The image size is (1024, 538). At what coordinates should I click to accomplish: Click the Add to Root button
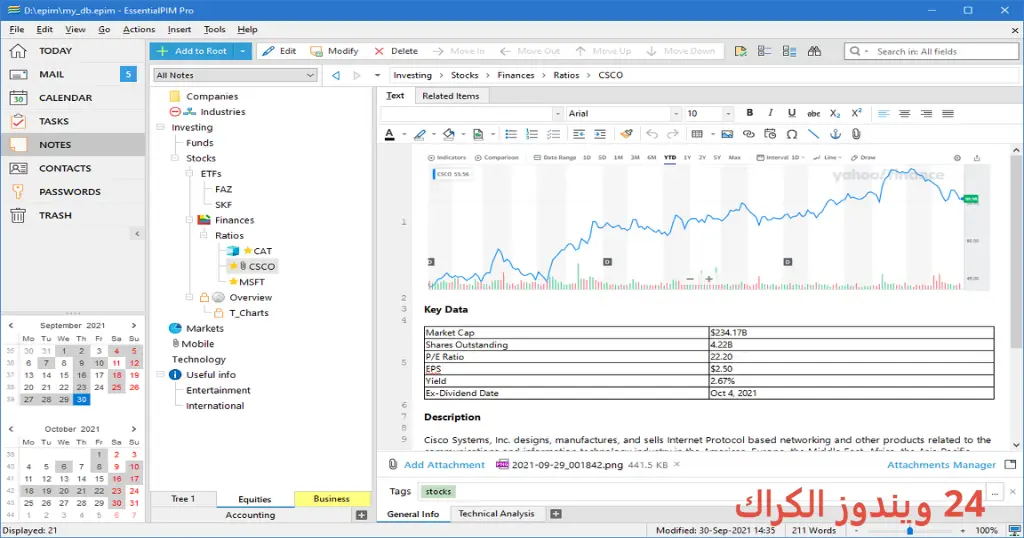[x=192, y=51]
